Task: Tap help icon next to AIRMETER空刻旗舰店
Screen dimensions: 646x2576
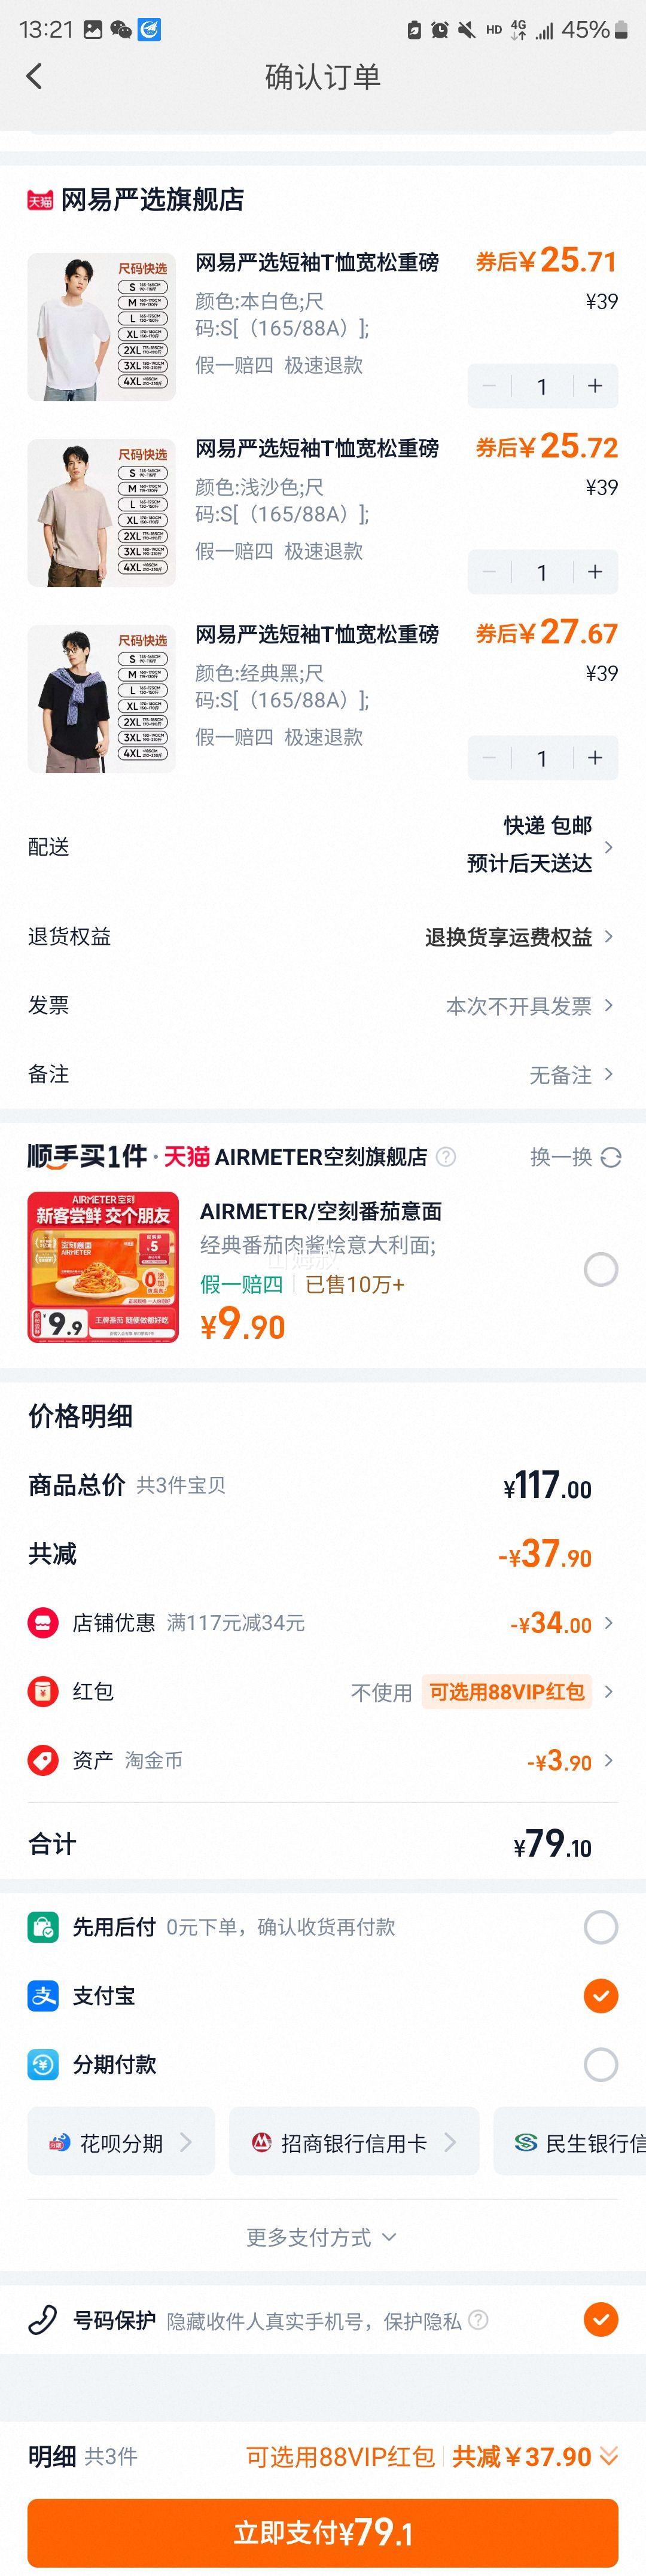Action: coord(446,1157)
